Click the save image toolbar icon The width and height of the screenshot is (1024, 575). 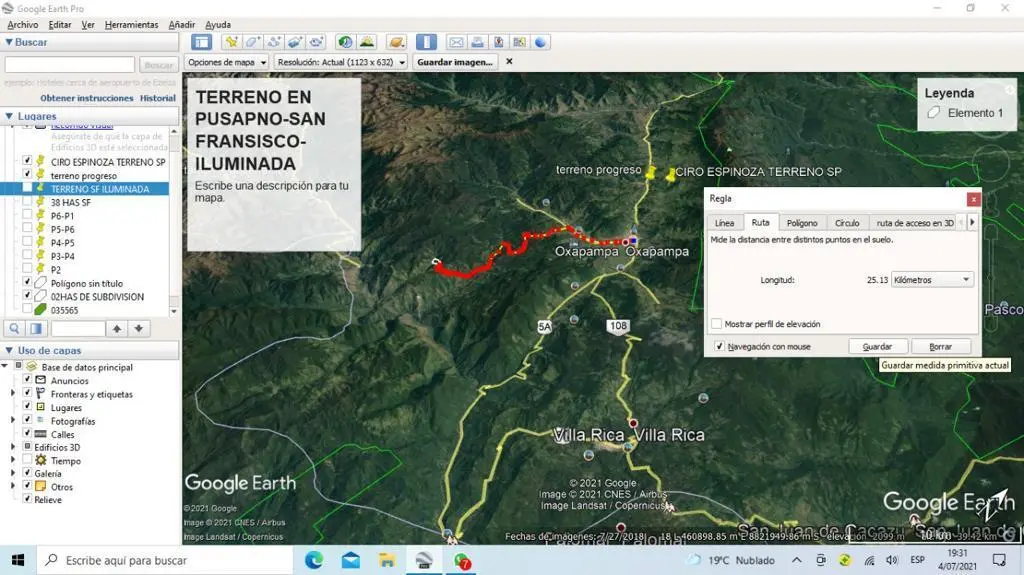tap(498, 42)
